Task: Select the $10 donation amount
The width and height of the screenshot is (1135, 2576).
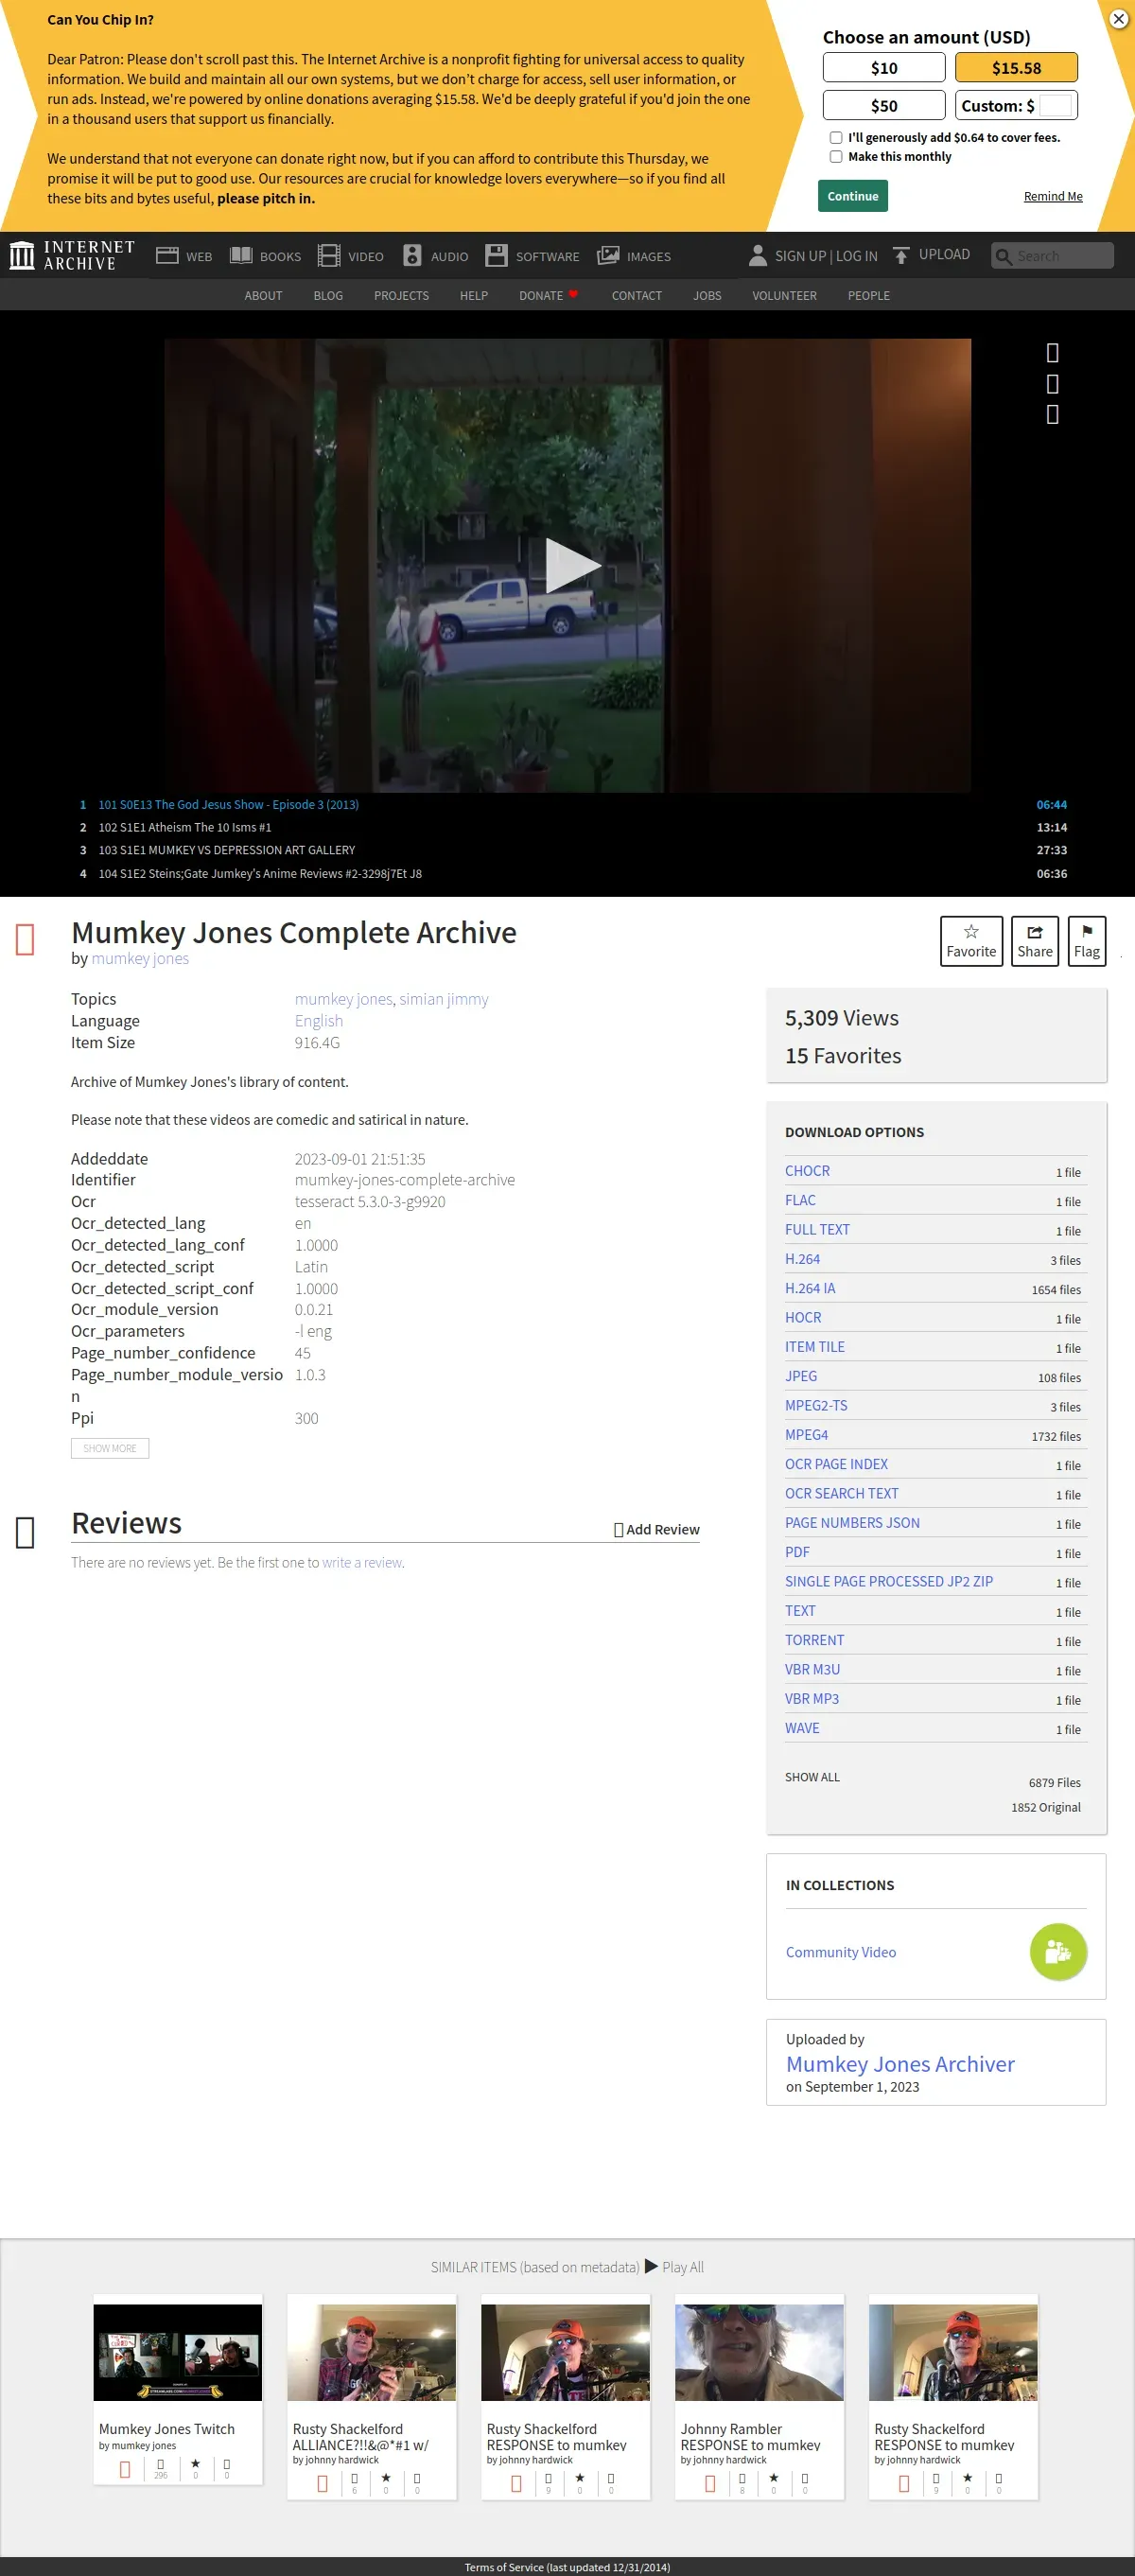Action: click(x=883, y=68)
